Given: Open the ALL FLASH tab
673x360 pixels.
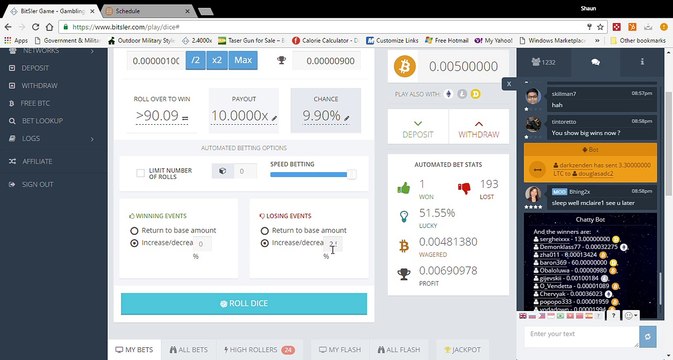Looking at the screenshot, I should click(399, 350).
